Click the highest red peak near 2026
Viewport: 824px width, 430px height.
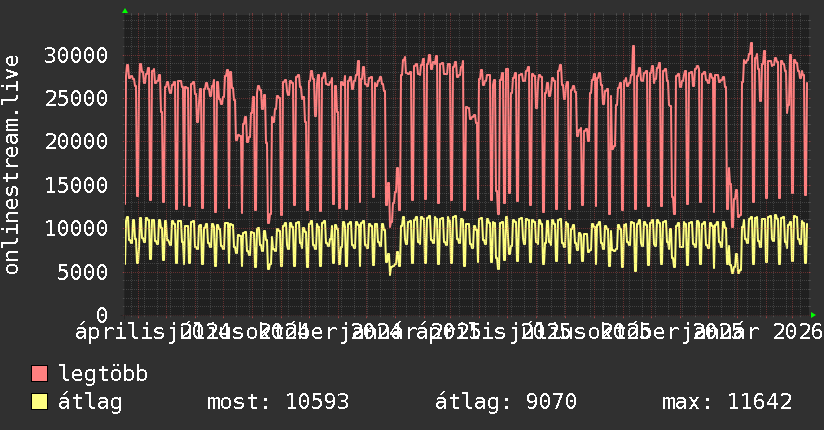pos(751,44)
